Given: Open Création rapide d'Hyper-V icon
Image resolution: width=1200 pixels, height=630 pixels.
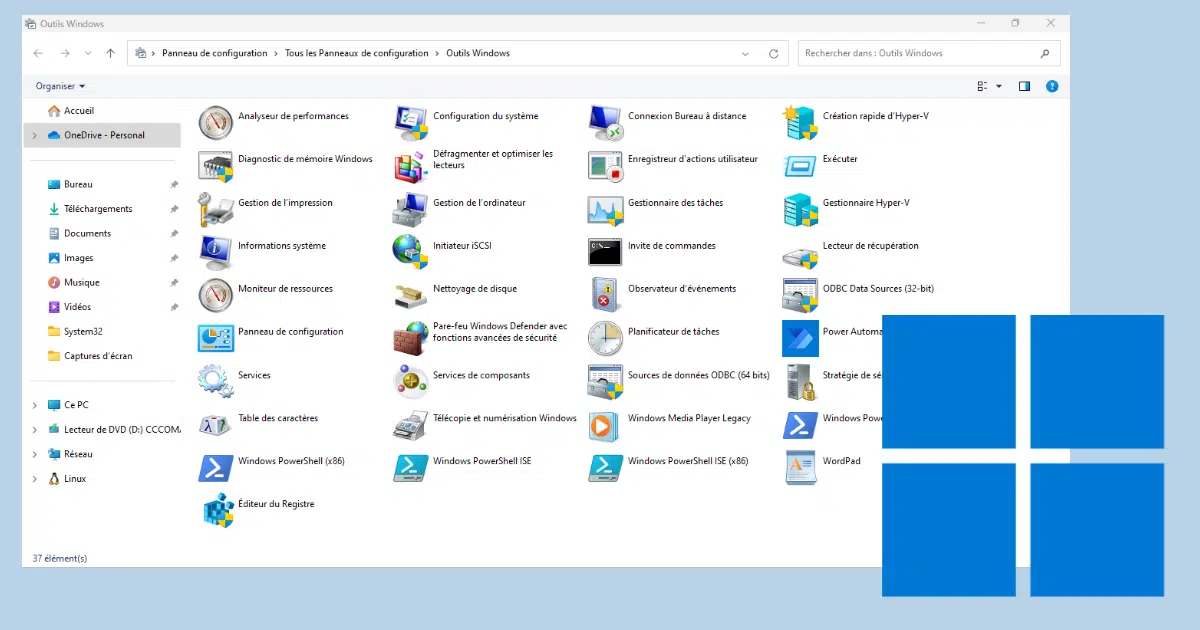Looking at the screenshot, I should [800, 122].
